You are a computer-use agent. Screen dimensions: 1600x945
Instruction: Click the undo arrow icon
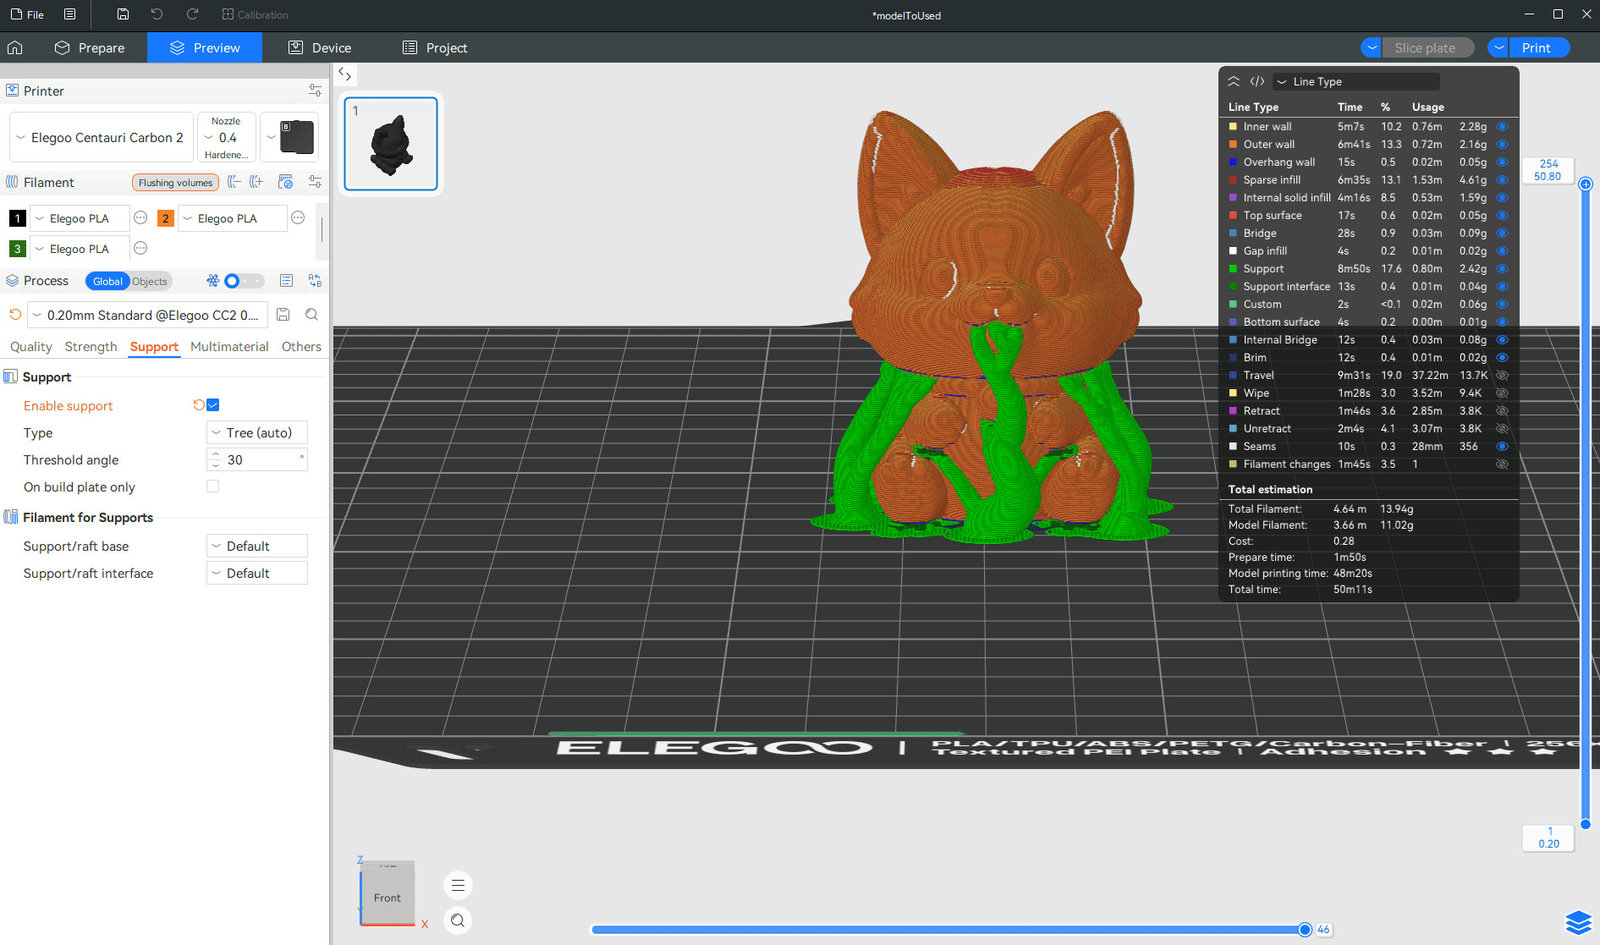[x=157, y=14]
